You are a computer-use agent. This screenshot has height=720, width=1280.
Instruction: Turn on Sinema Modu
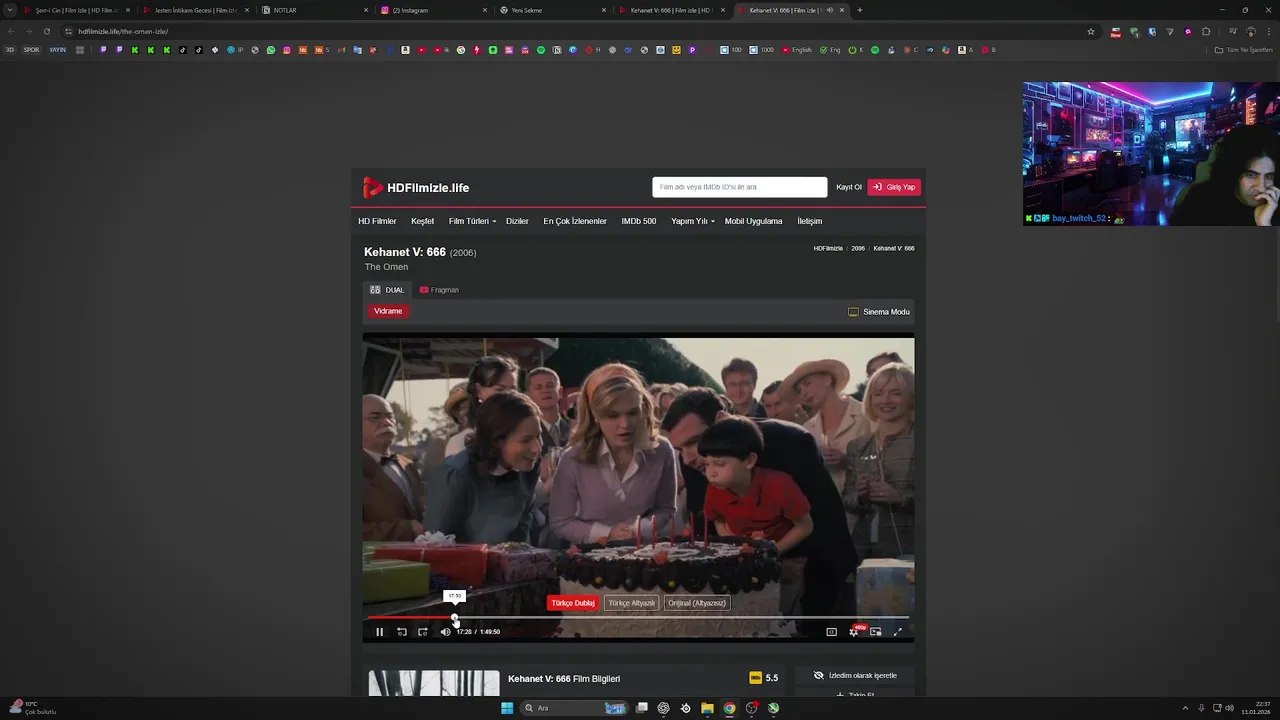[879, 312]
